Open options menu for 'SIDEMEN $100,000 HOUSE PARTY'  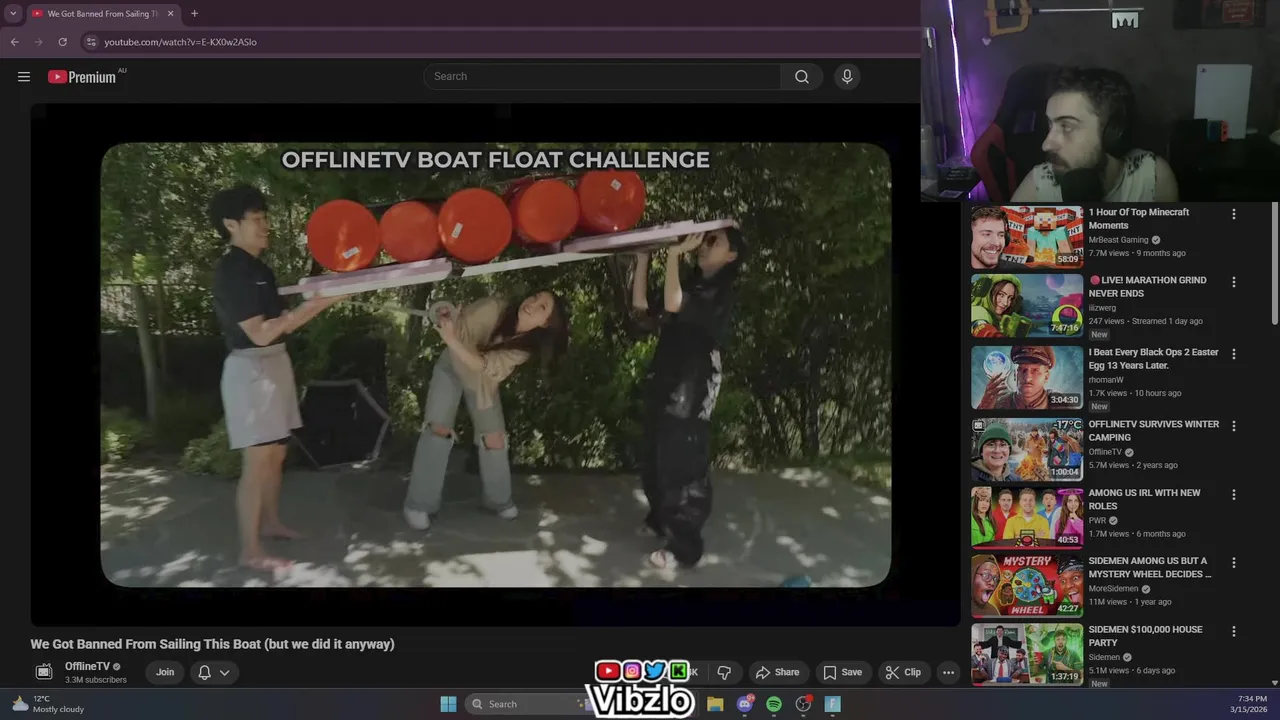click(1233, 631)
